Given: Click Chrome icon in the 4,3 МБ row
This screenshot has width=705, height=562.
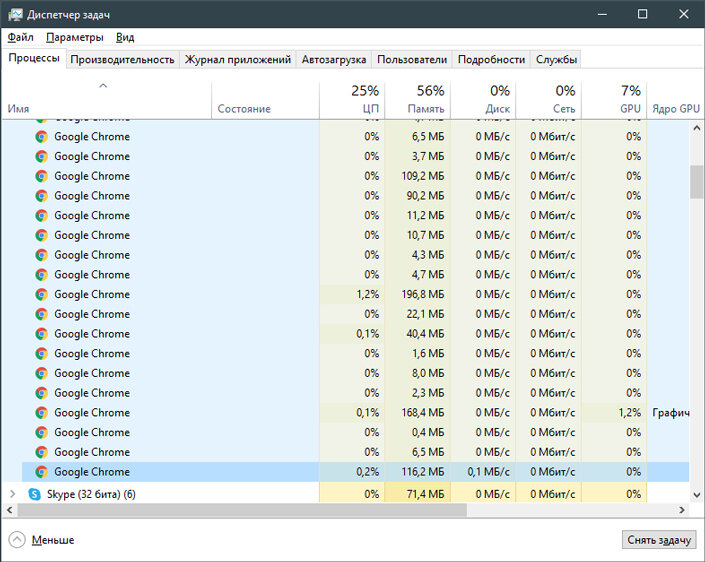Looking at the screenshot, I should pyautogui.click(x=41, y=255).
